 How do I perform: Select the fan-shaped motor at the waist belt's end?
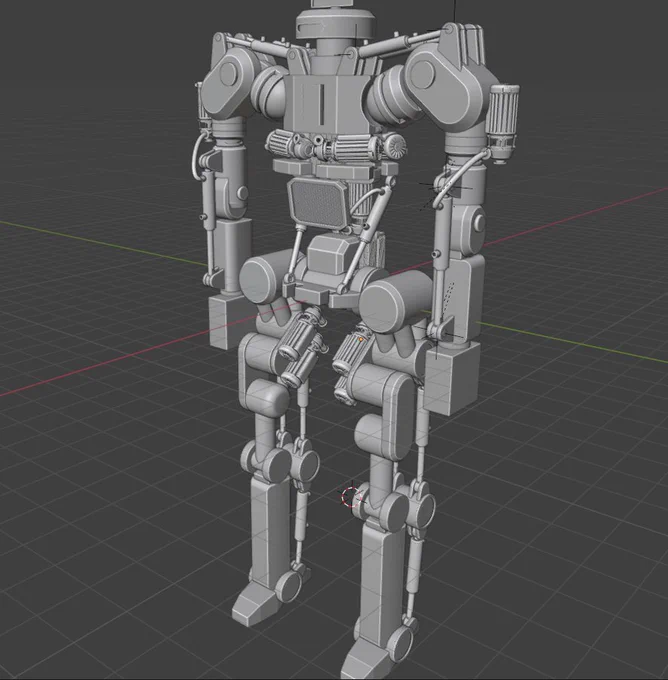(x=394, y=148)
